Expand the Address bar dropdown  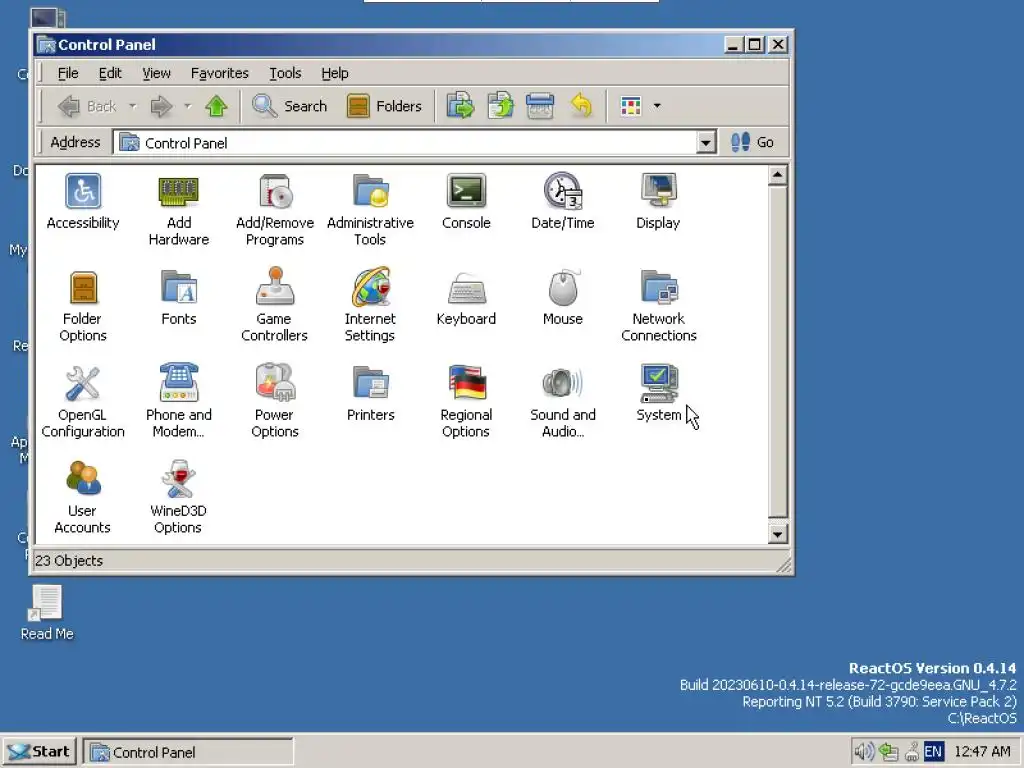click(705, 142)
